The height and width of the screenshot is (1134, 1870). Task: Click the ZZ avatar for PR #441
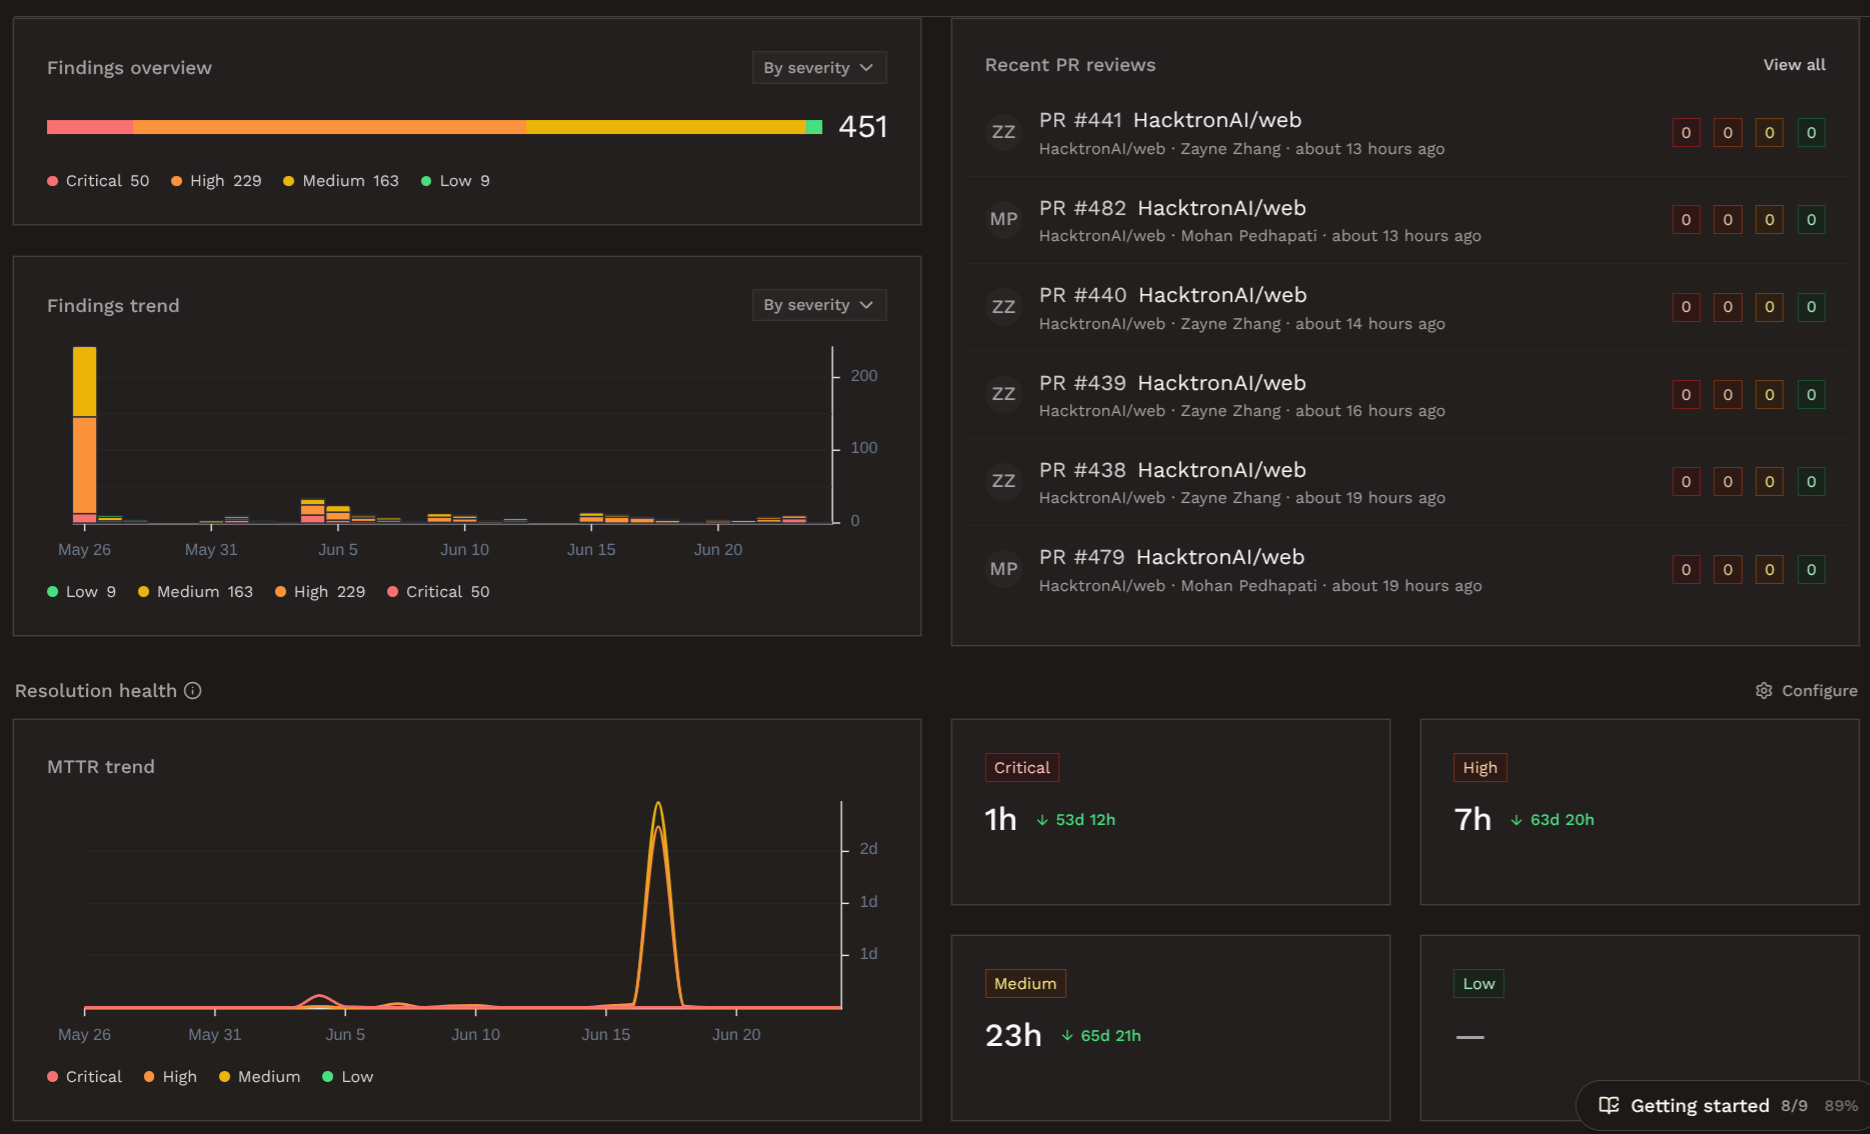click(1003, 132)
